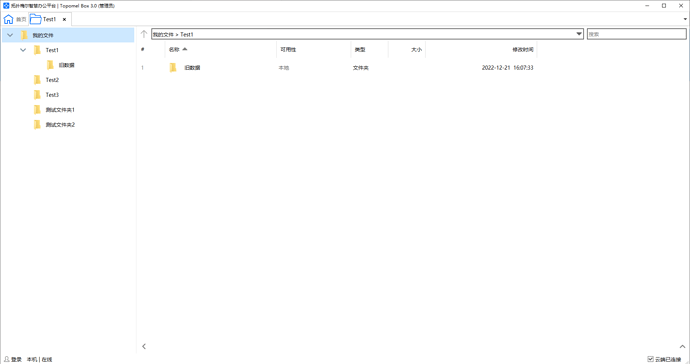Click the 本机 | 在线 status text
The height and width of the screenshot is (364, 690).
pos(40,359)
